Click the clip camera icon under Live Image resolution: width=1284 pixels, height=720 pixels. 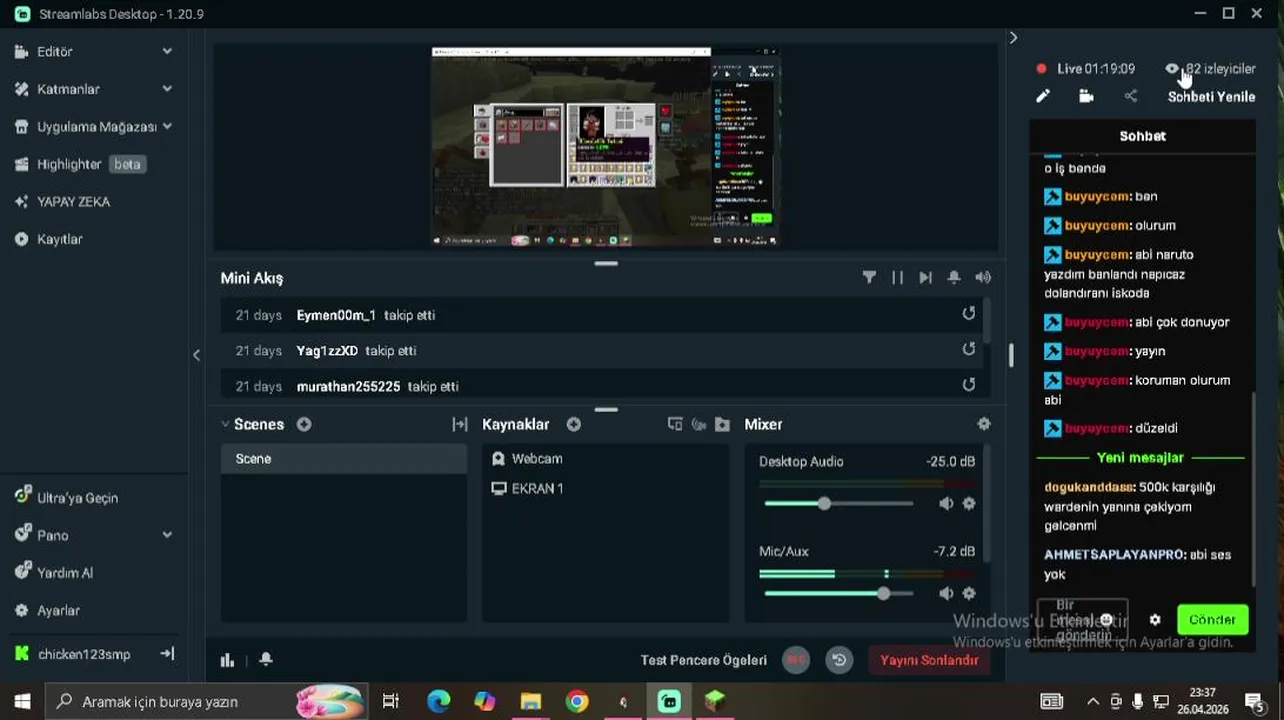(1086, 96)
